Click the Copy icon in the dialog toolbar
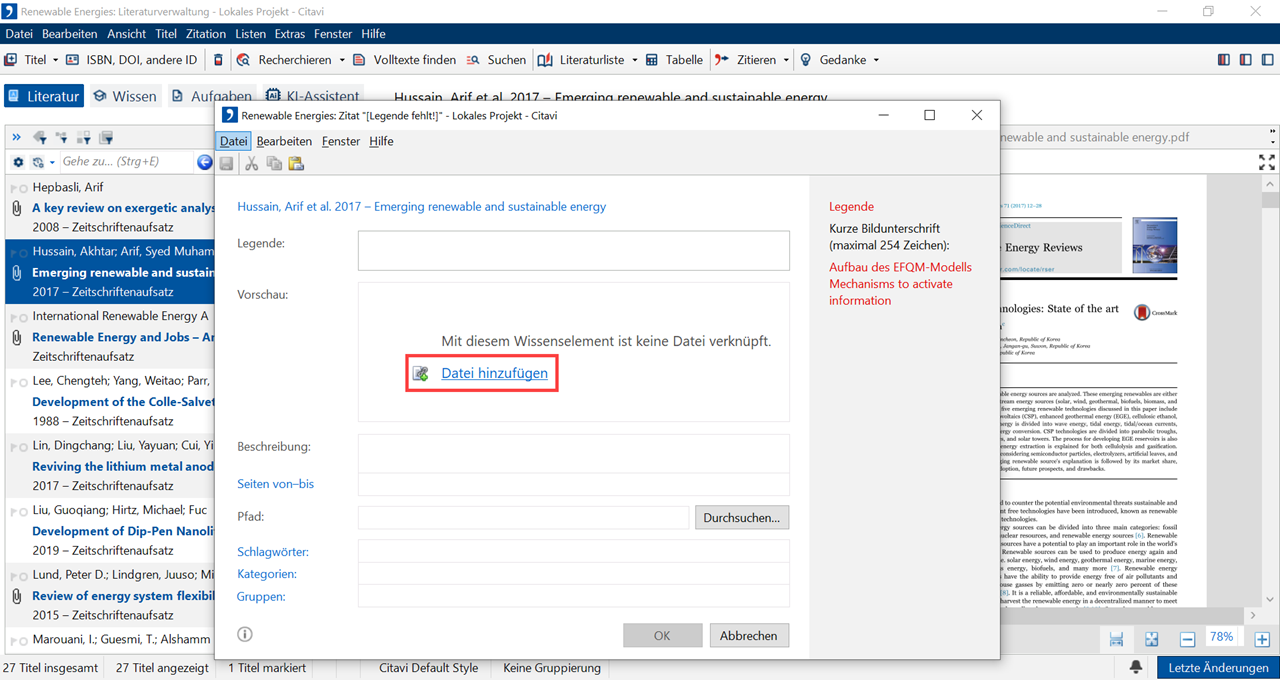1280x680 pixels. tap(274, 164)
